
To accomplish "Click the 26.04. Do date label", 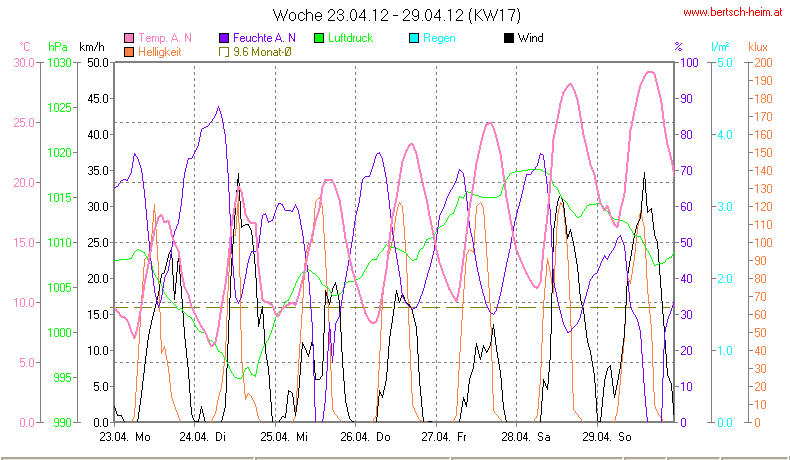I will click(x=365, y=437).
